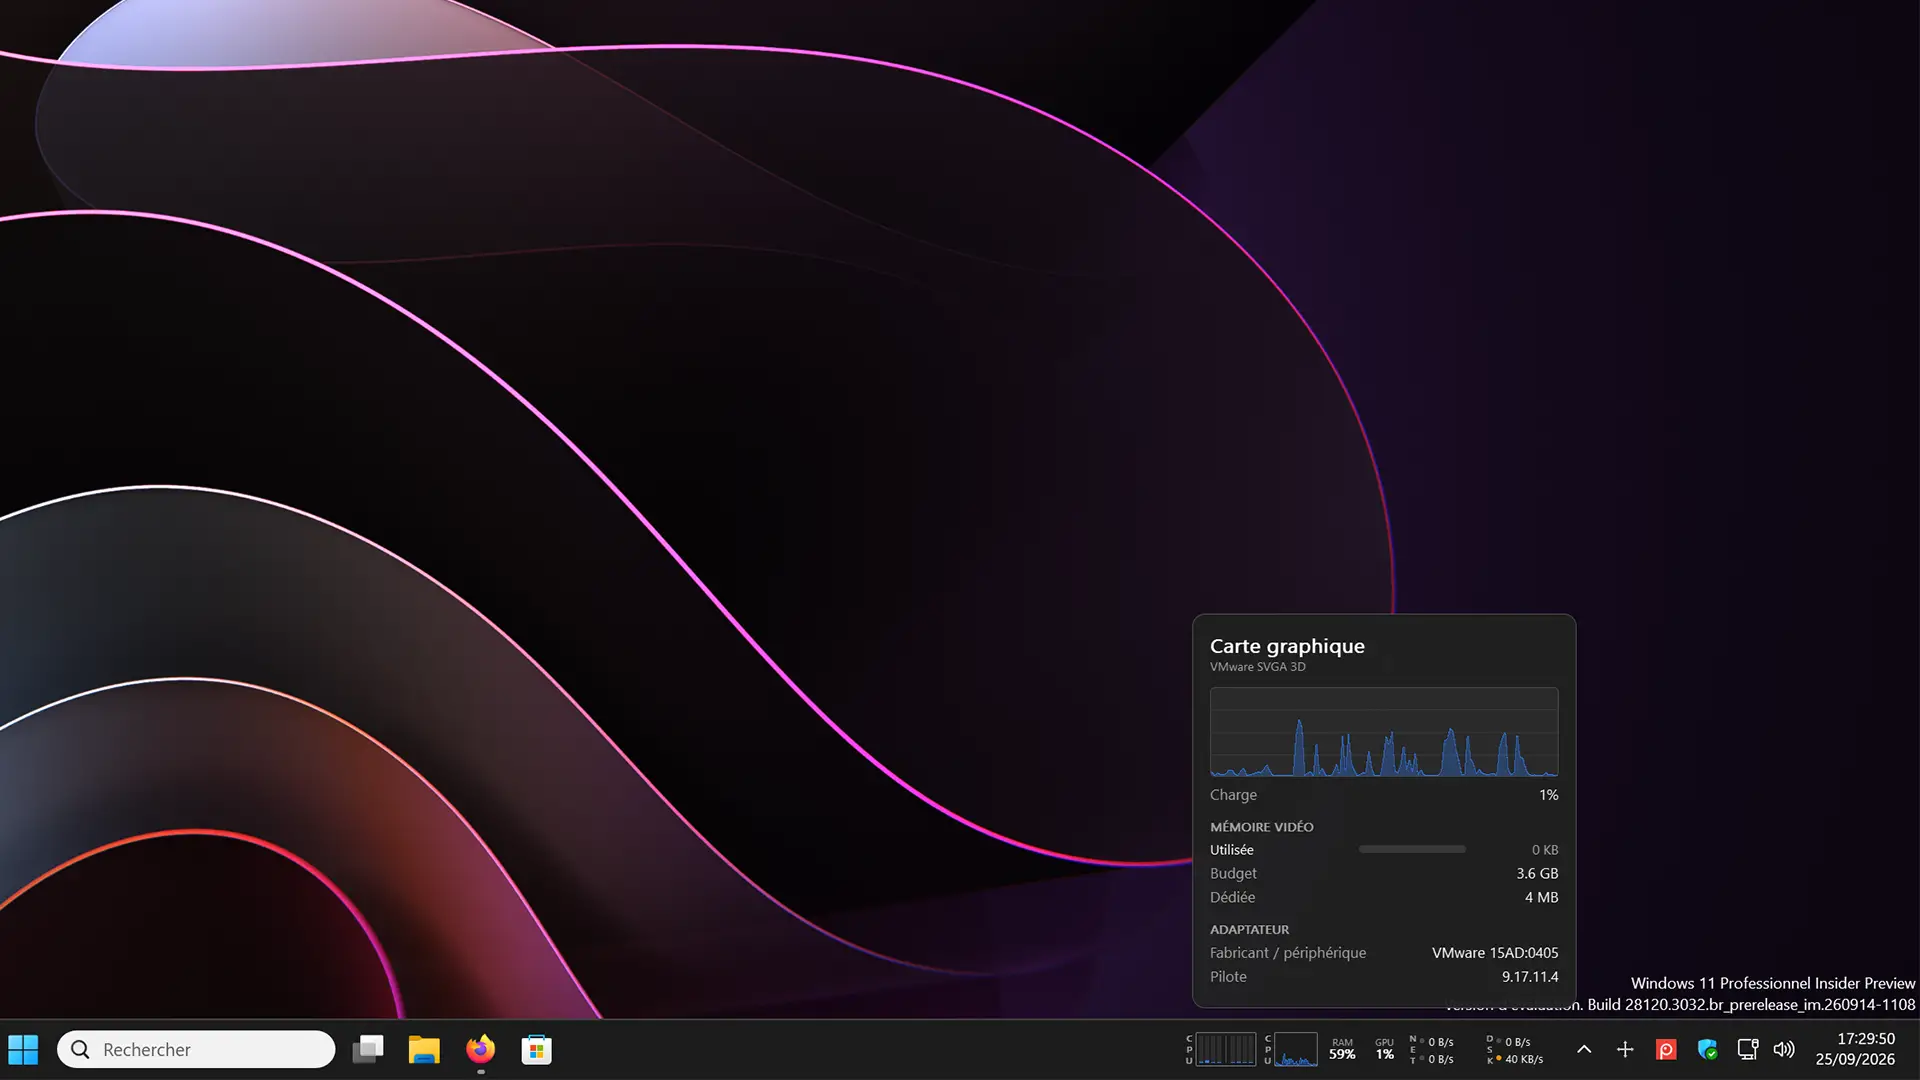Click the Charge label

1233,795
